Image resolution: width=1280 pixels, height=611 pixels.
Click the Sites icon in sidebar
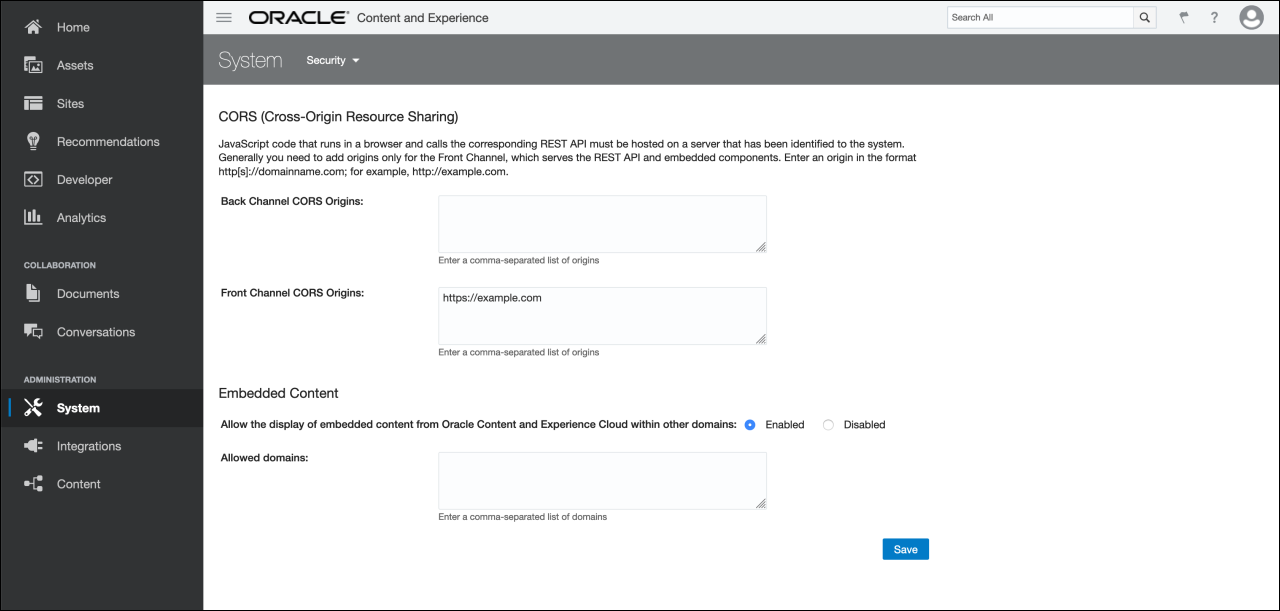click(33, 103)
